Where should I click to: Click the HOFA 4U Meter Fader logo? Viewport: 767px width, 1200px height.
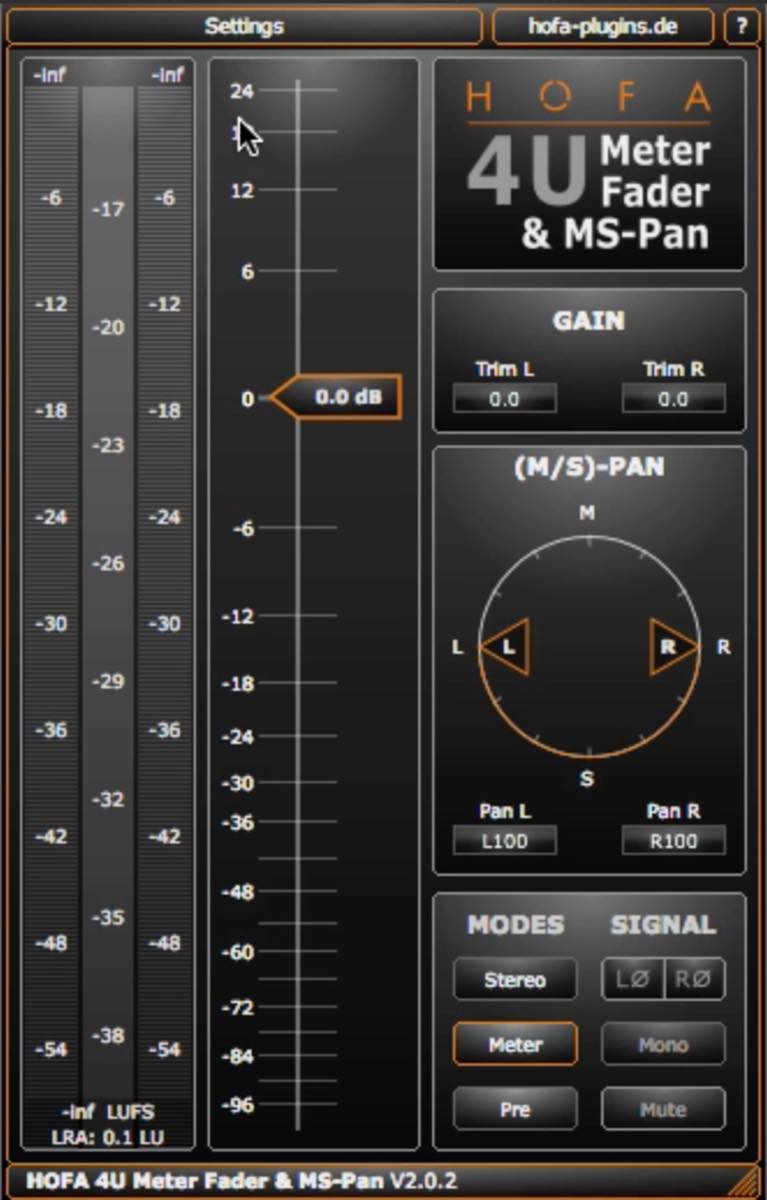point(589,165)
